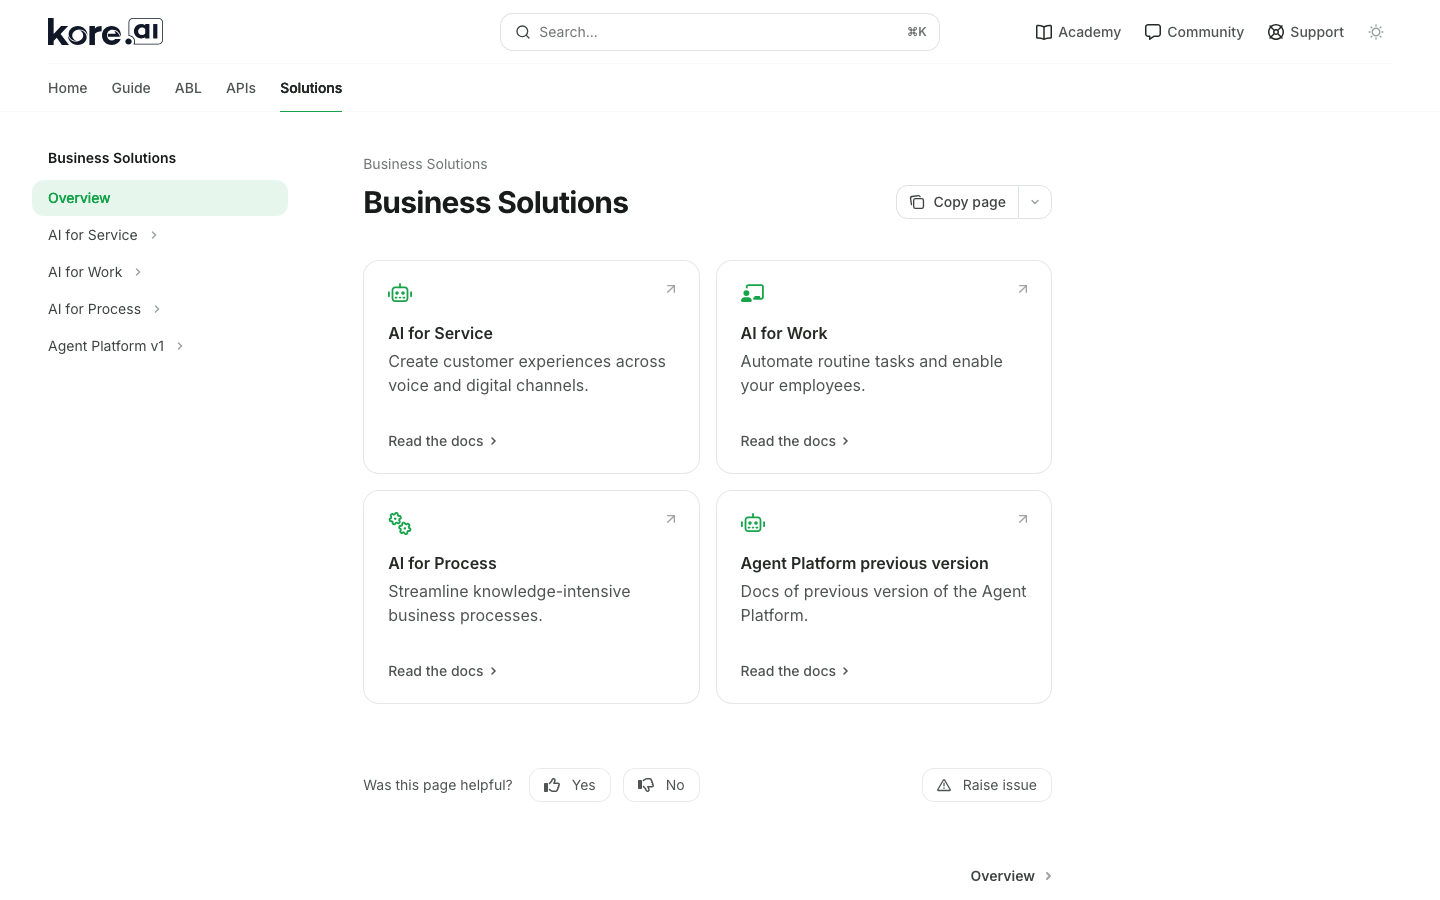Viewport: 1440px width, 900px height.
Task: Click the Support lifebuoy icon
Action: pos(1276,32)
